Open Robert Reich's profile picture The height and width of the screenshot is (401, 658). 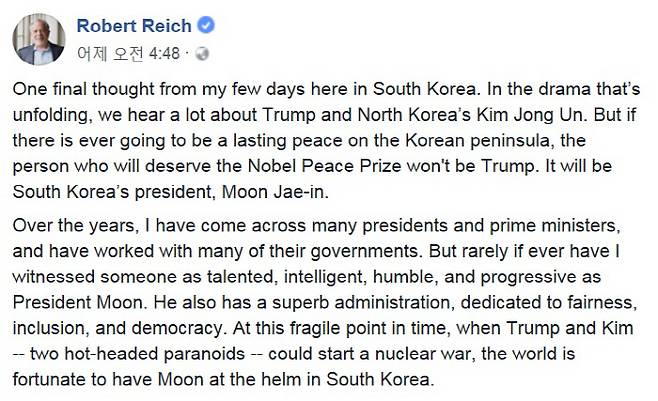[39, 39]
